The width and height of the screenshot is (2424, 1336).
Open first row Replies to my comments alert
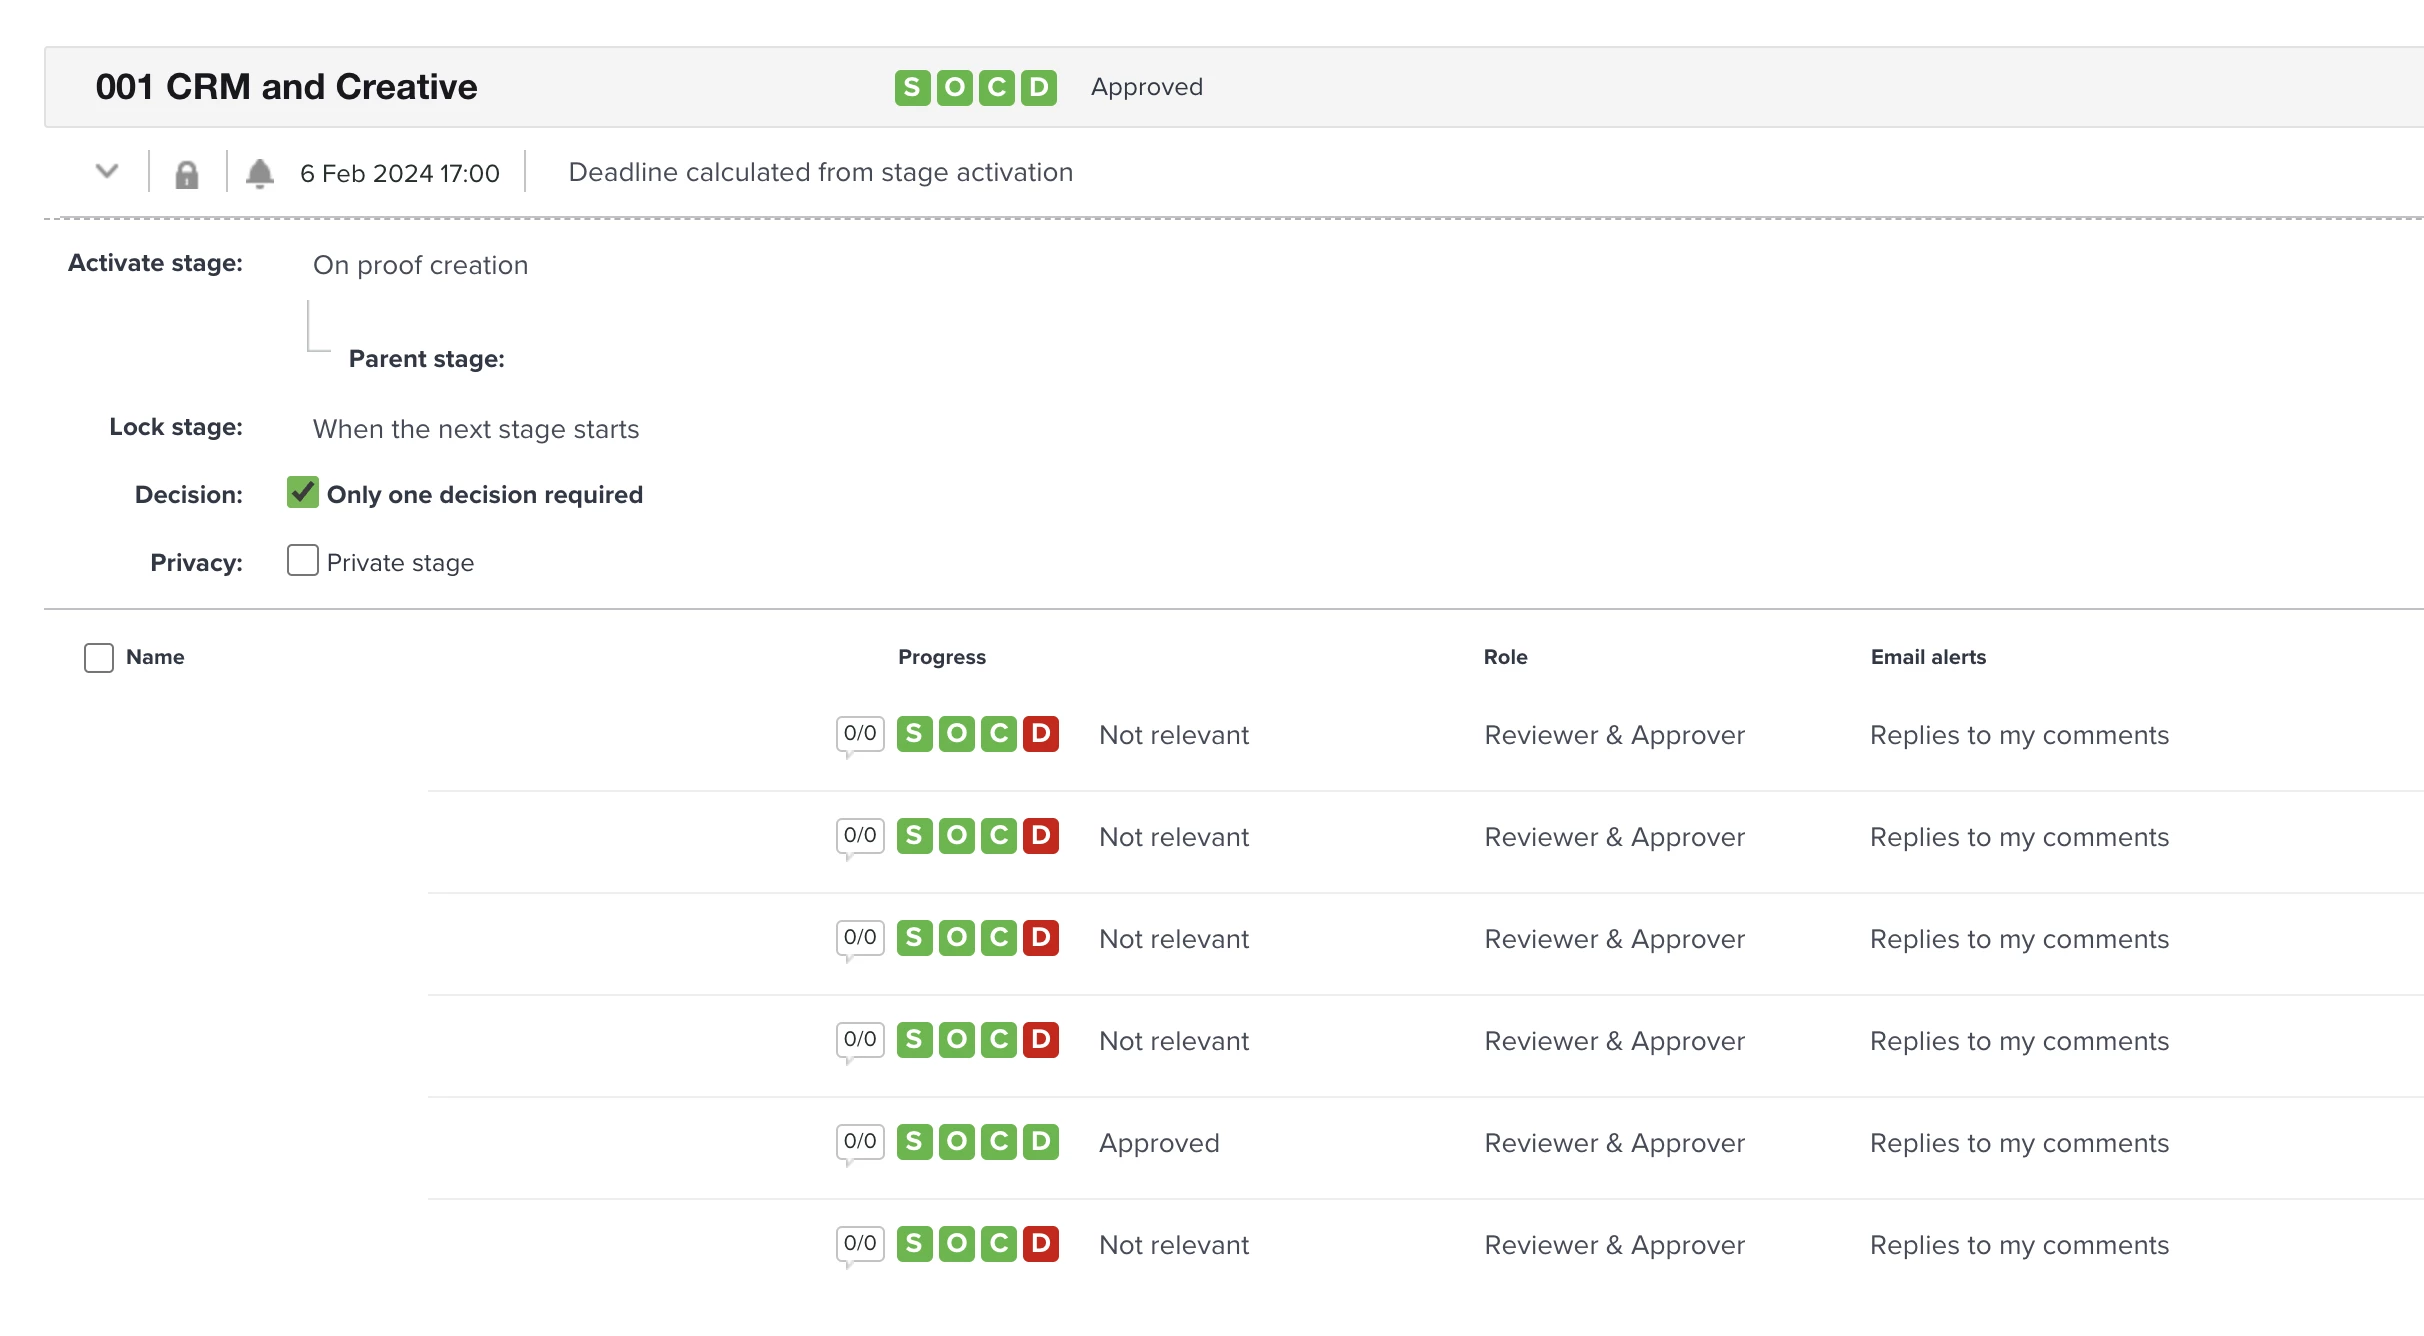[x=2018, y=735]
